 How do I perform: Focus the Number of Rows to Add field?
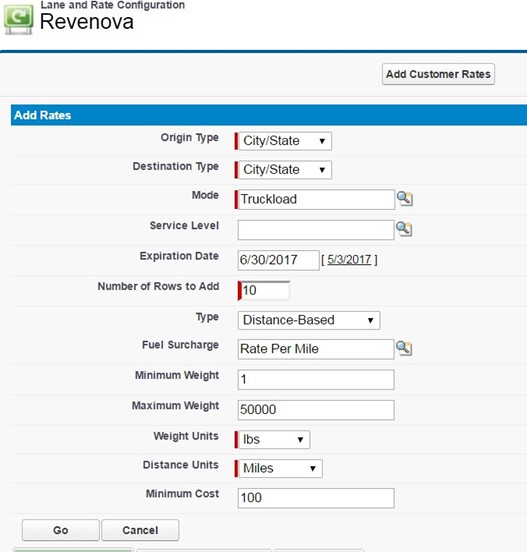tap(264, 291)
